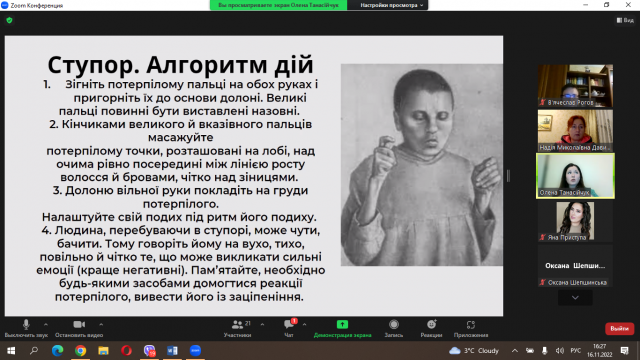Mute microphone with Выключить звук button

coord(26,329)
